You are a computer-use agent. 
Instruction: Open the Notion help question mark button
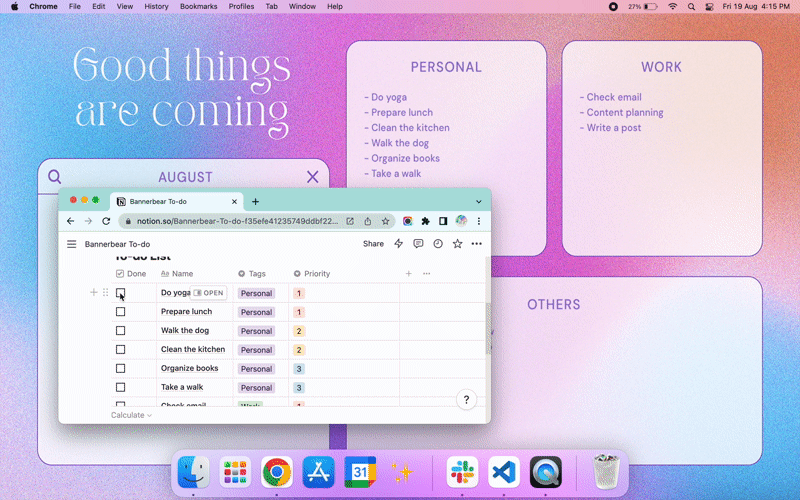coord(466,399)
